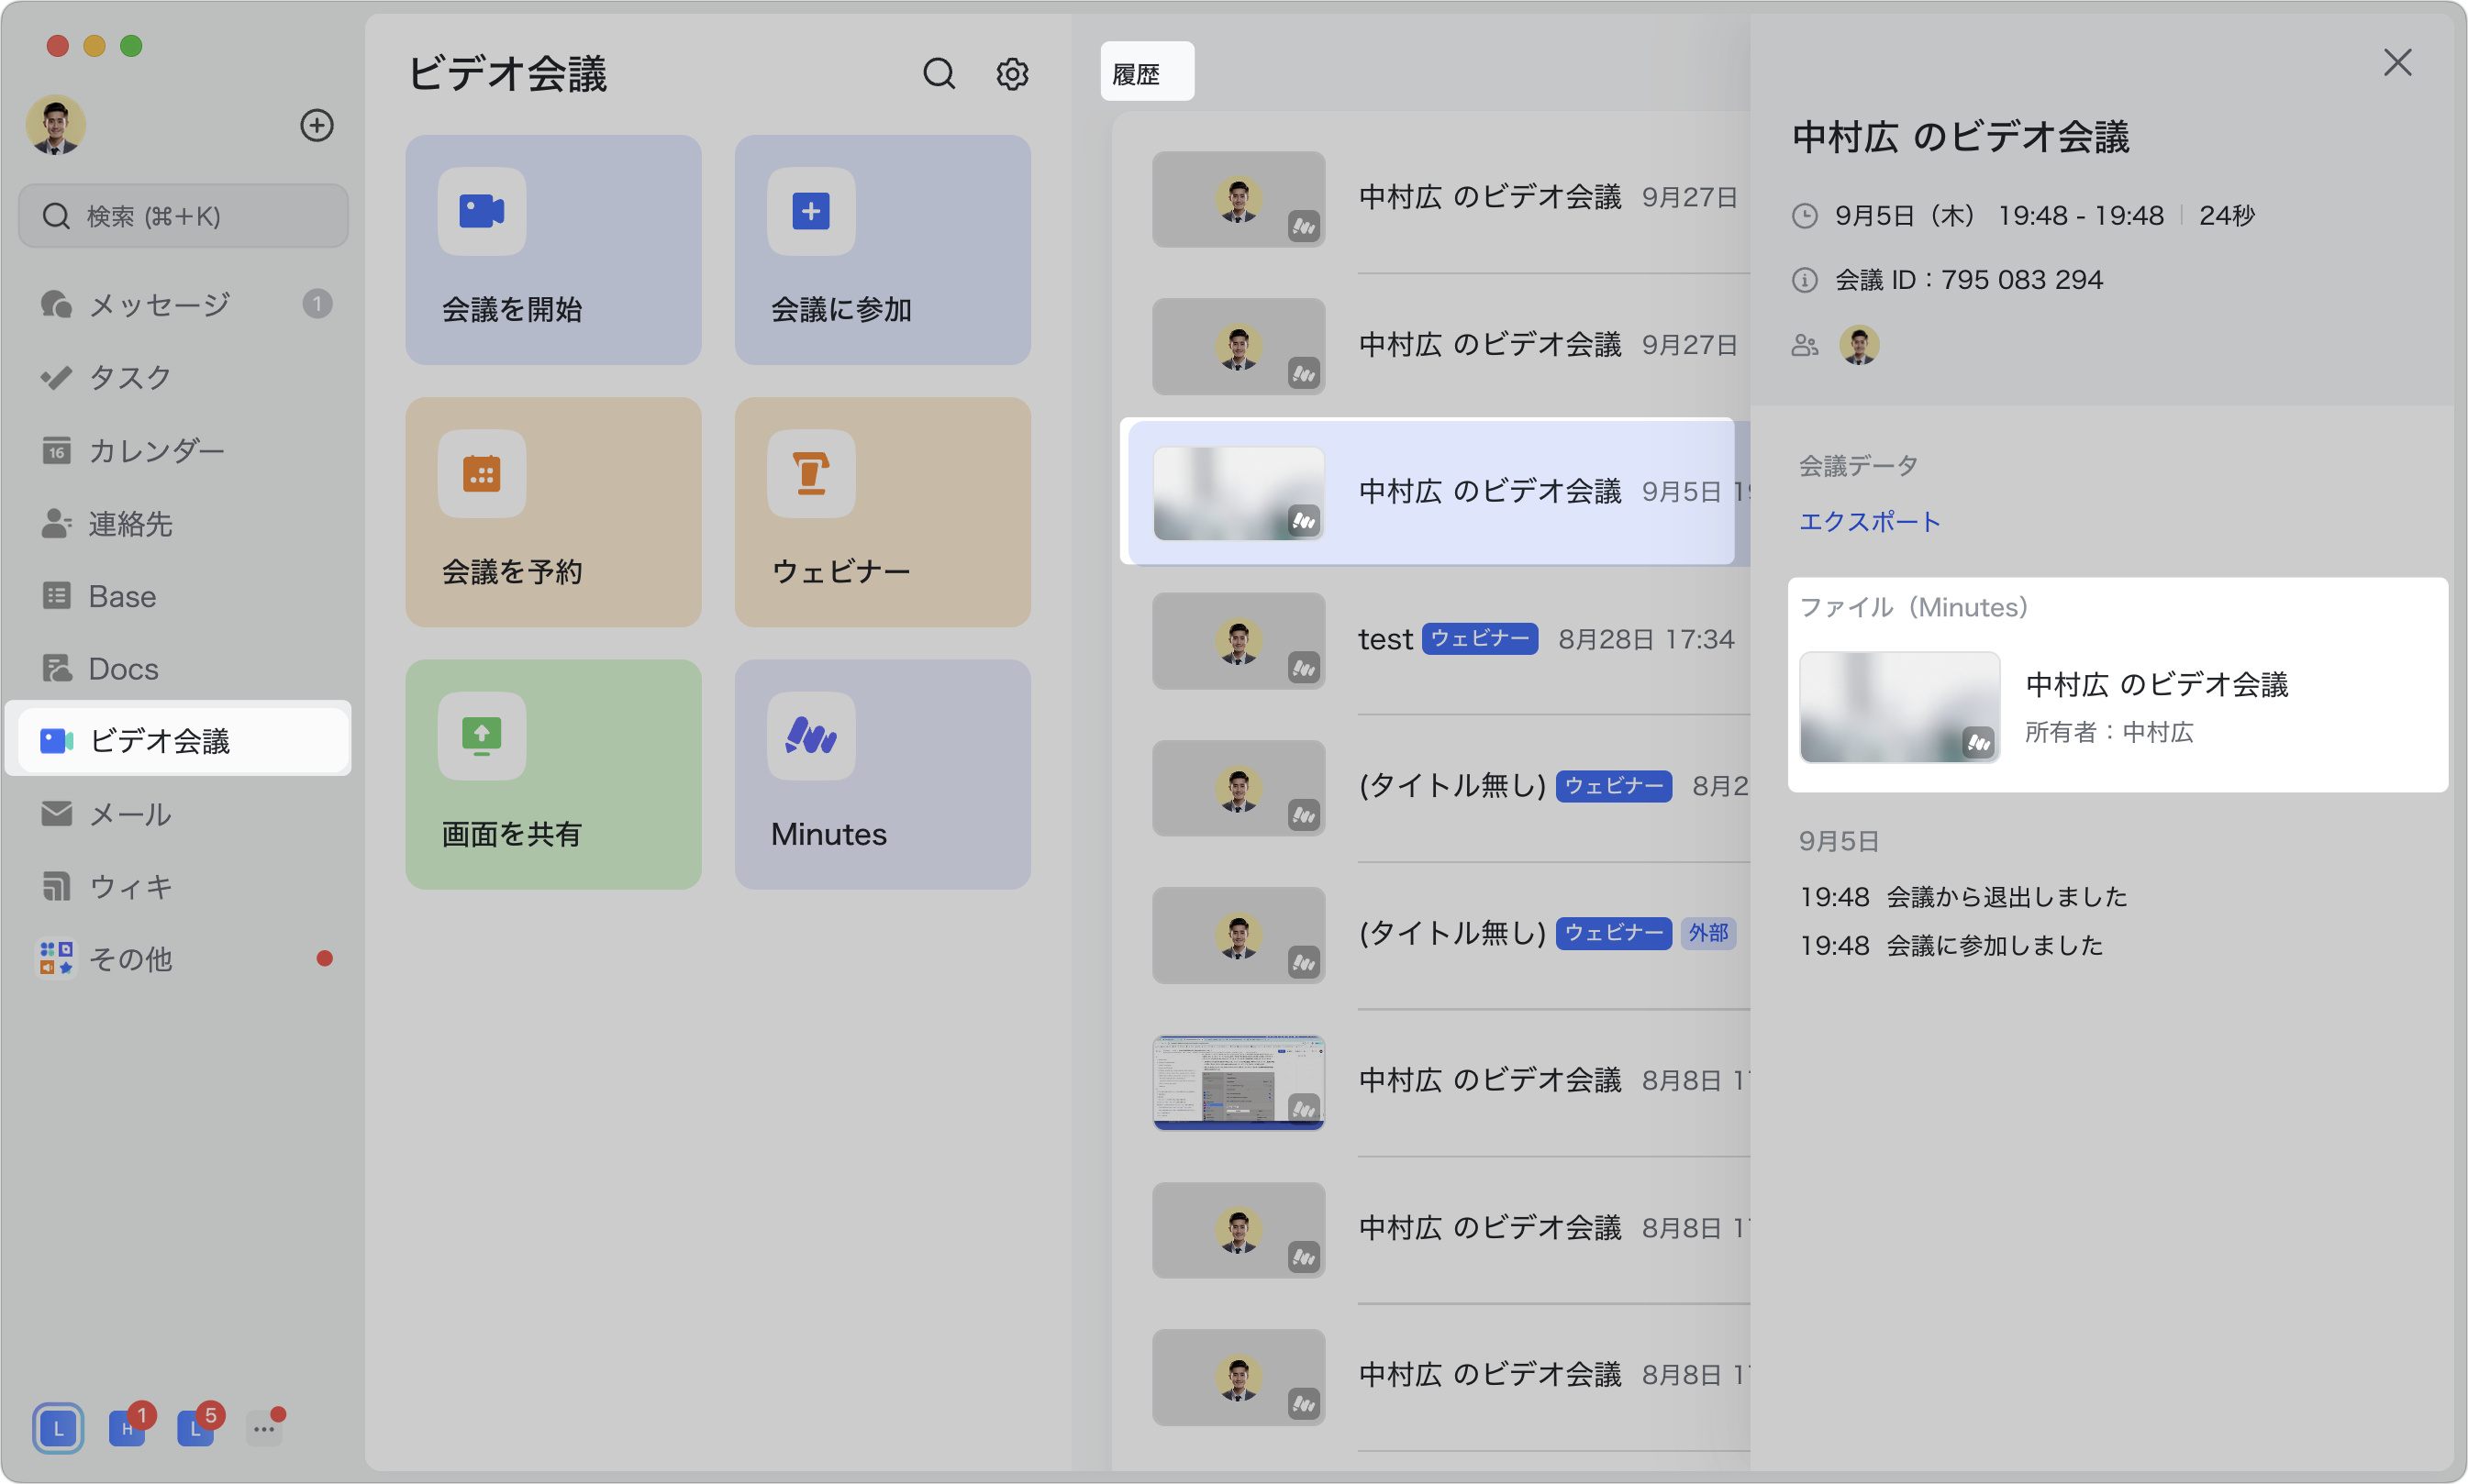2468x1484 pixels.
Task: Open the ウェビナー webinar tile
Action: pyautogui.click(x=881, y=512)
